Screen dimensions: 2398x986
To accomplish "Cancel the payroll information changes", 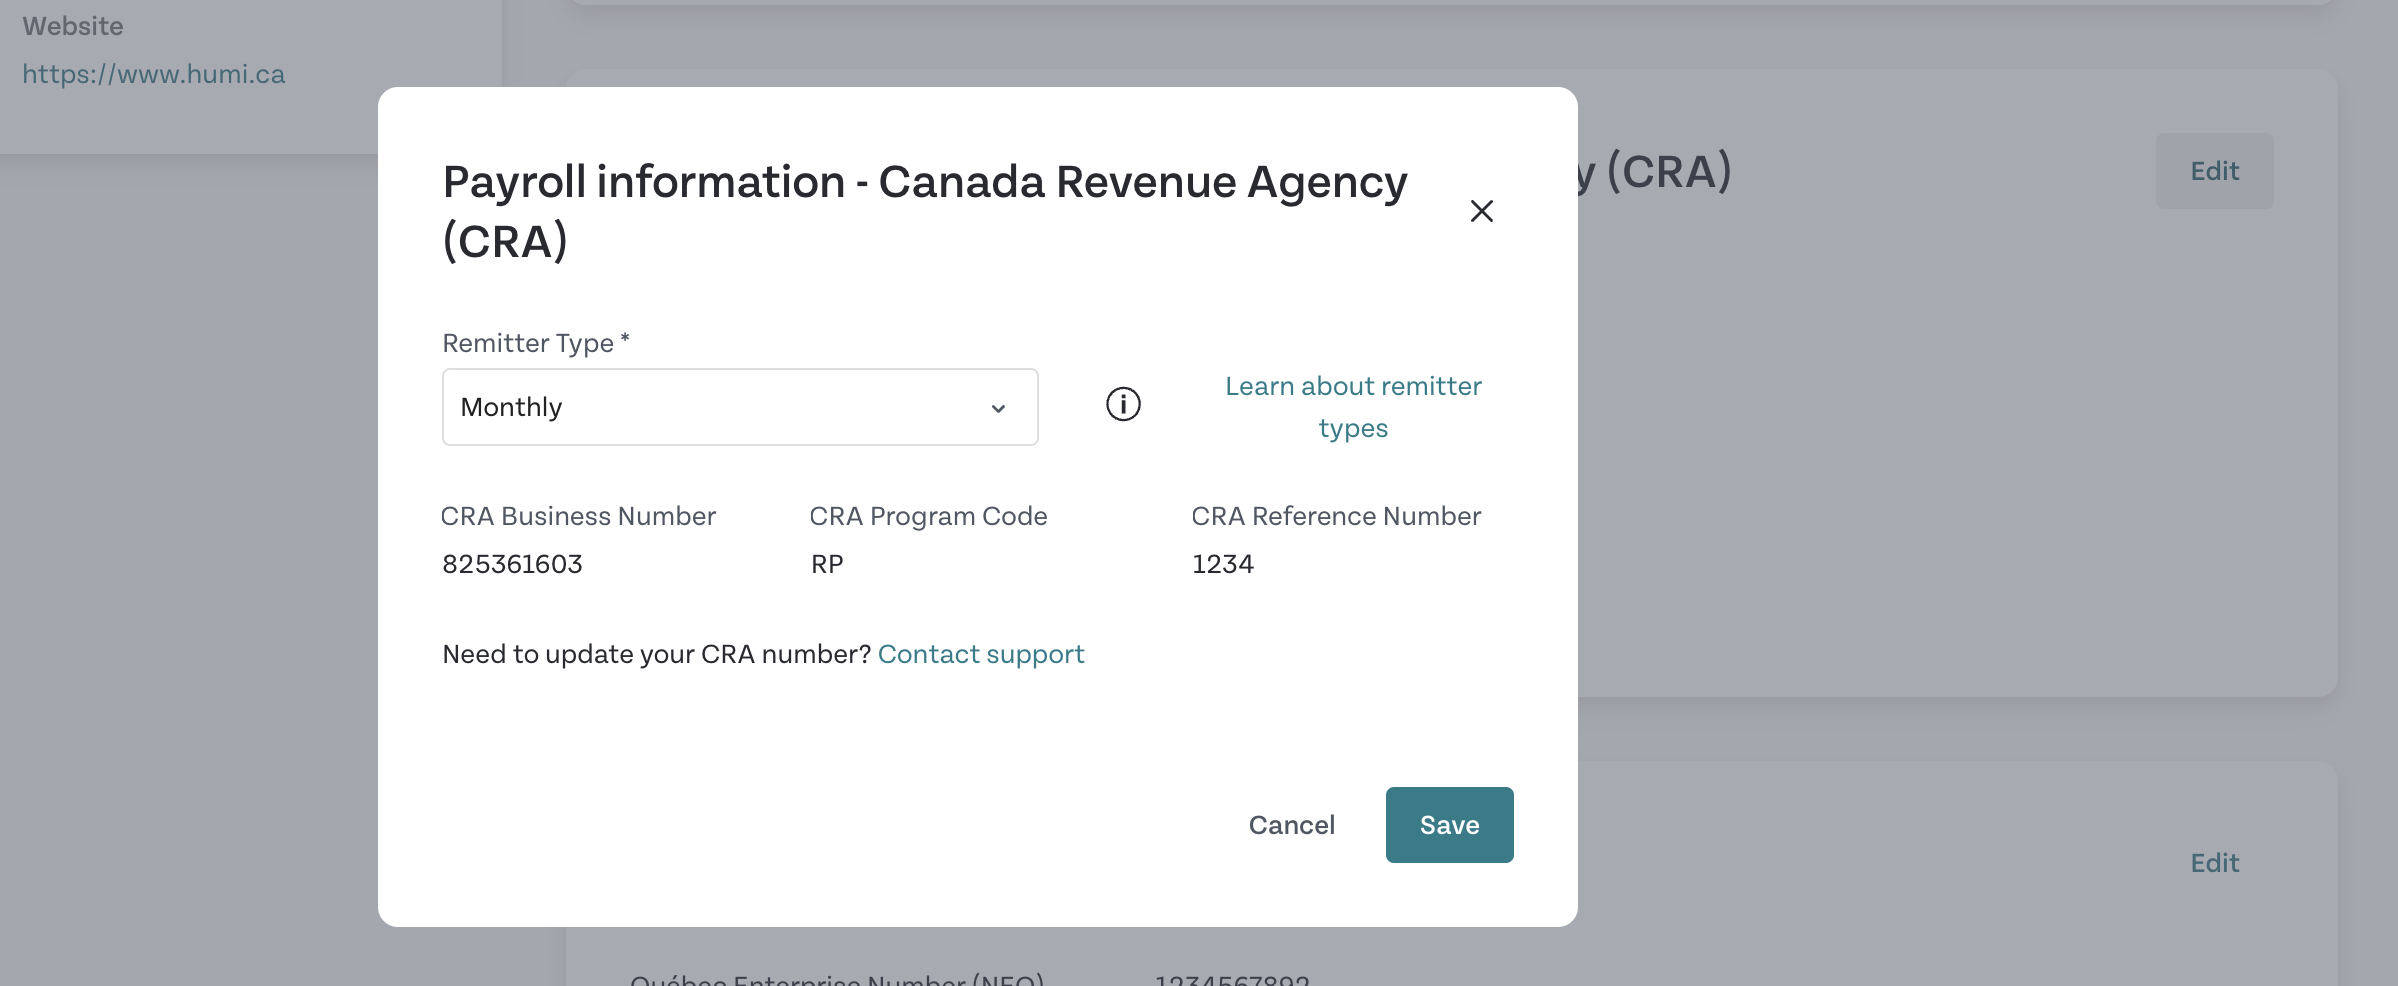I will (1291, 825).
